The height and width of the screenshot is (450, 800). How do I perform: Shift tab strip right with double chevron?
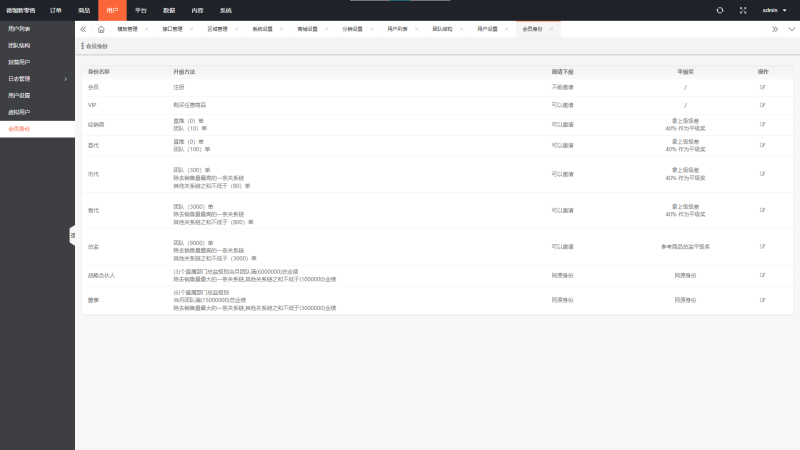[x=775, y=29]
